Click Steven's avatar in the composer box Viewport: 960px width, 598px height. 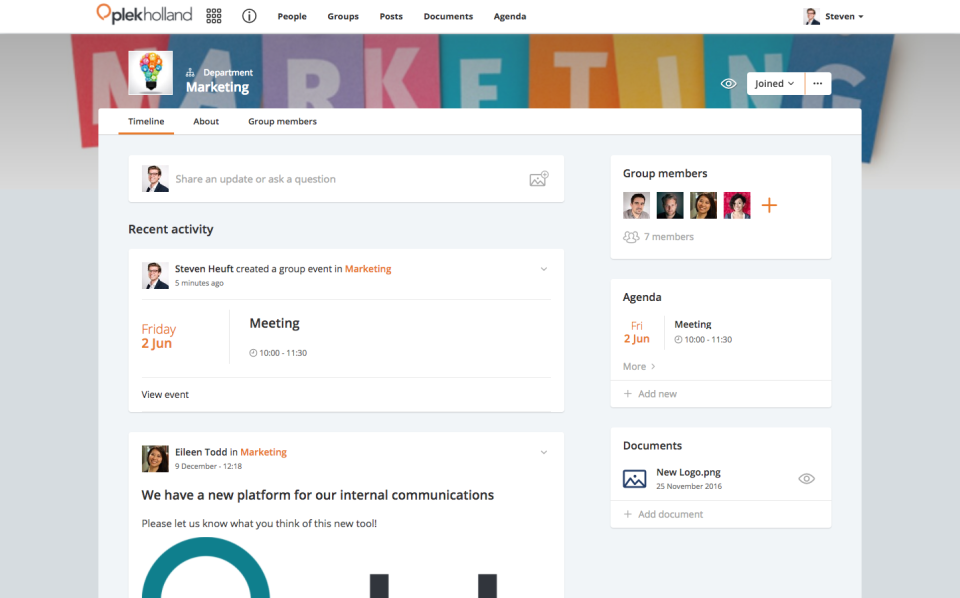point(156,179)
